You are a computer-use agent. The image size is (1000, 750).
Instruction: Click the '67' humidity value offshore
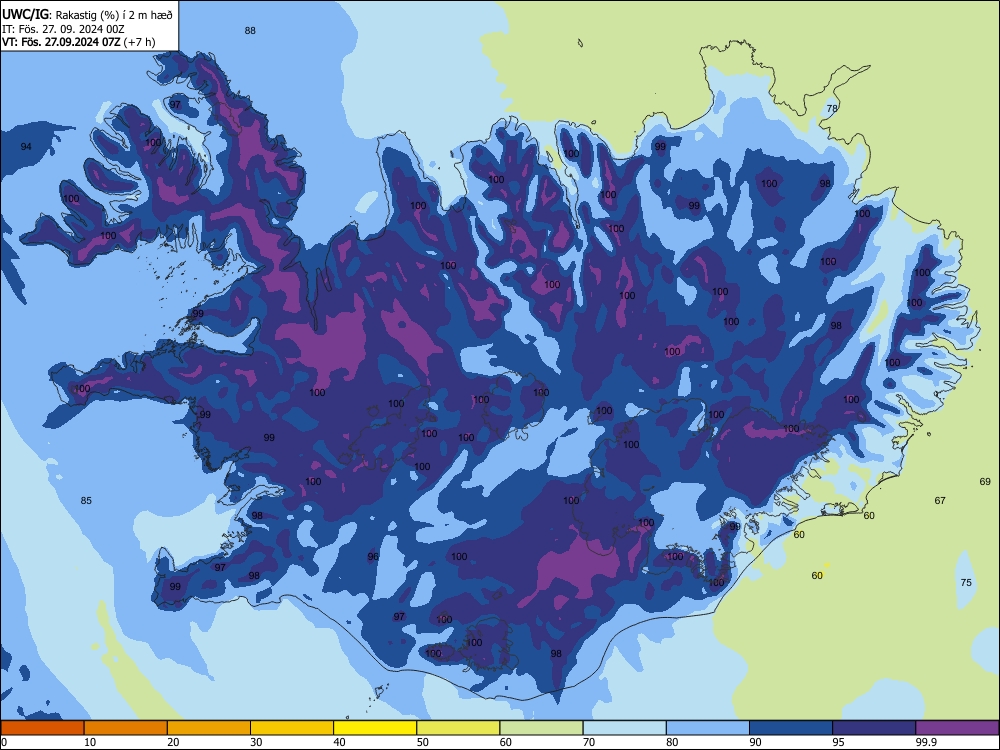pos(940,501)
